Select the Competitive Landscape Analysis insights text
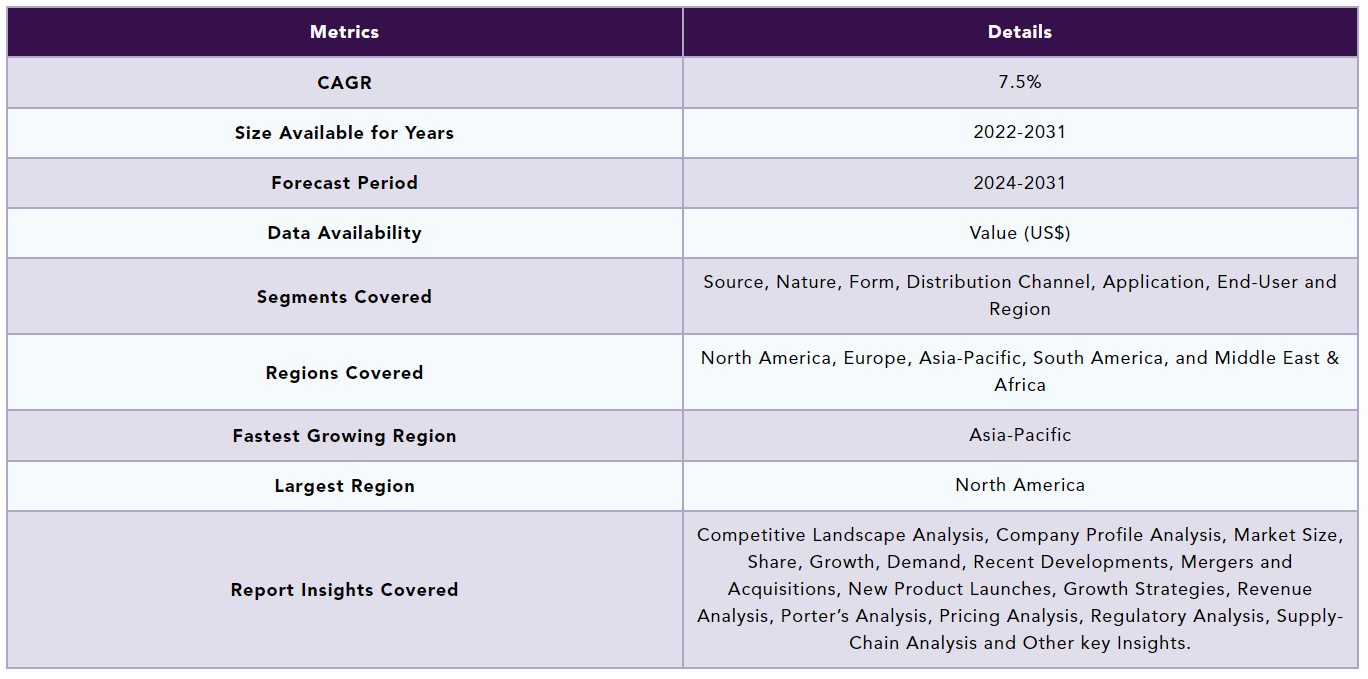Screen dimensions: 1368x679 click(1020, 590)
